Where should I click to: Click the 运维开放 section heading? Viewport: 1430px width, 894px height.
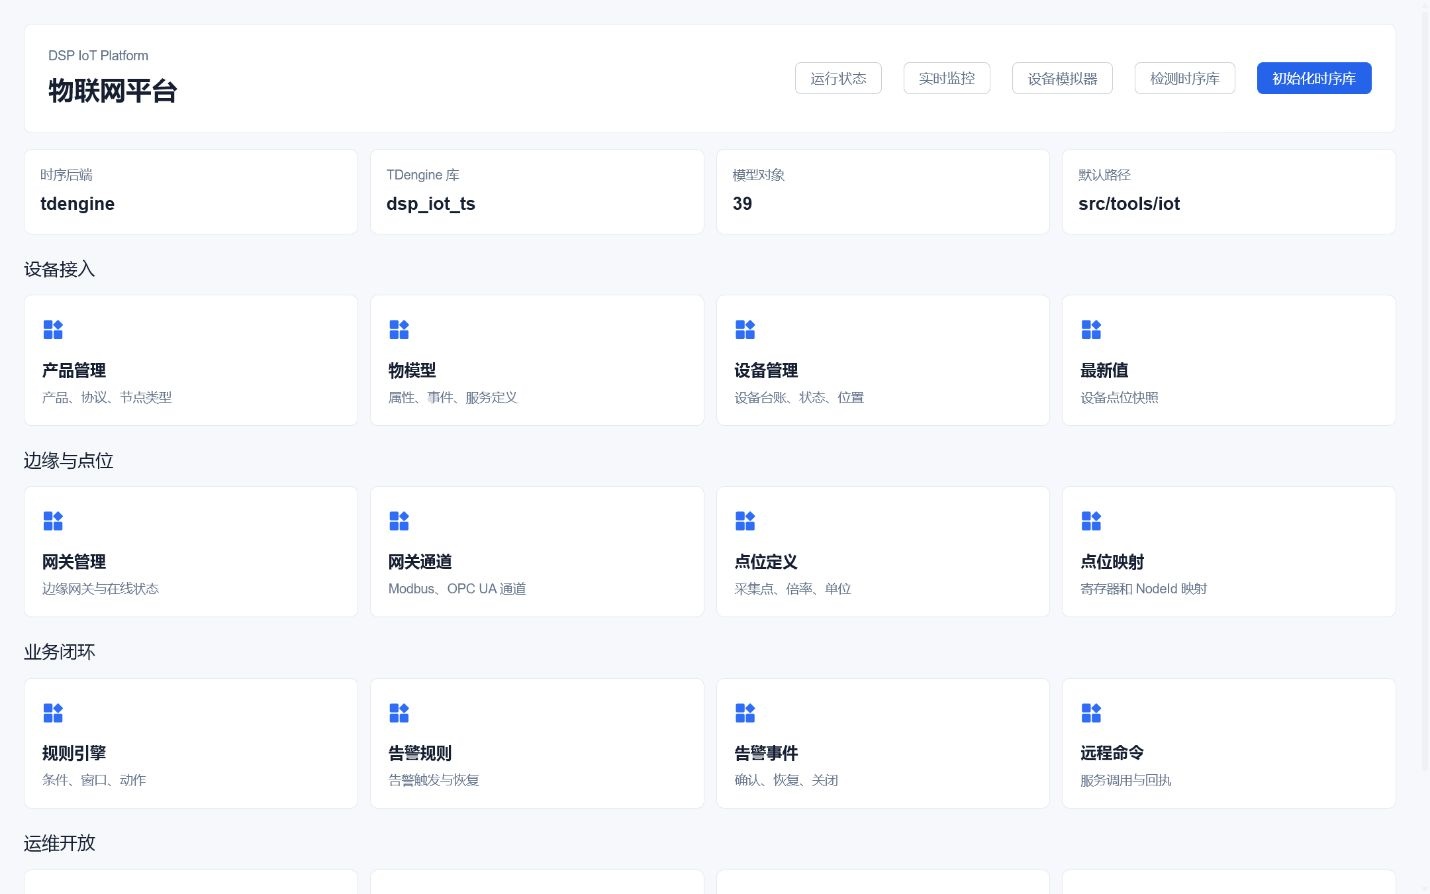click(x=60, y=843)
